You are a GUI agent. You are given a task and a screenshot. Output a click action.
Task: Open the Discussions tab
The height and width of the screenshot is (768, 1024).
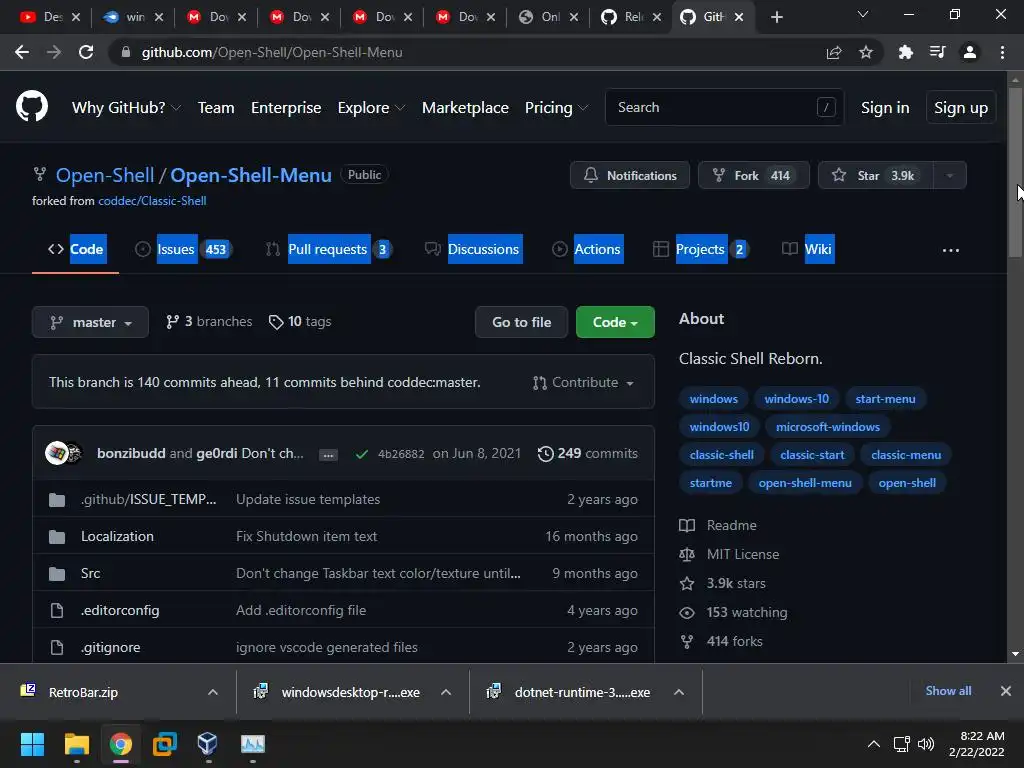coord(473,249)
